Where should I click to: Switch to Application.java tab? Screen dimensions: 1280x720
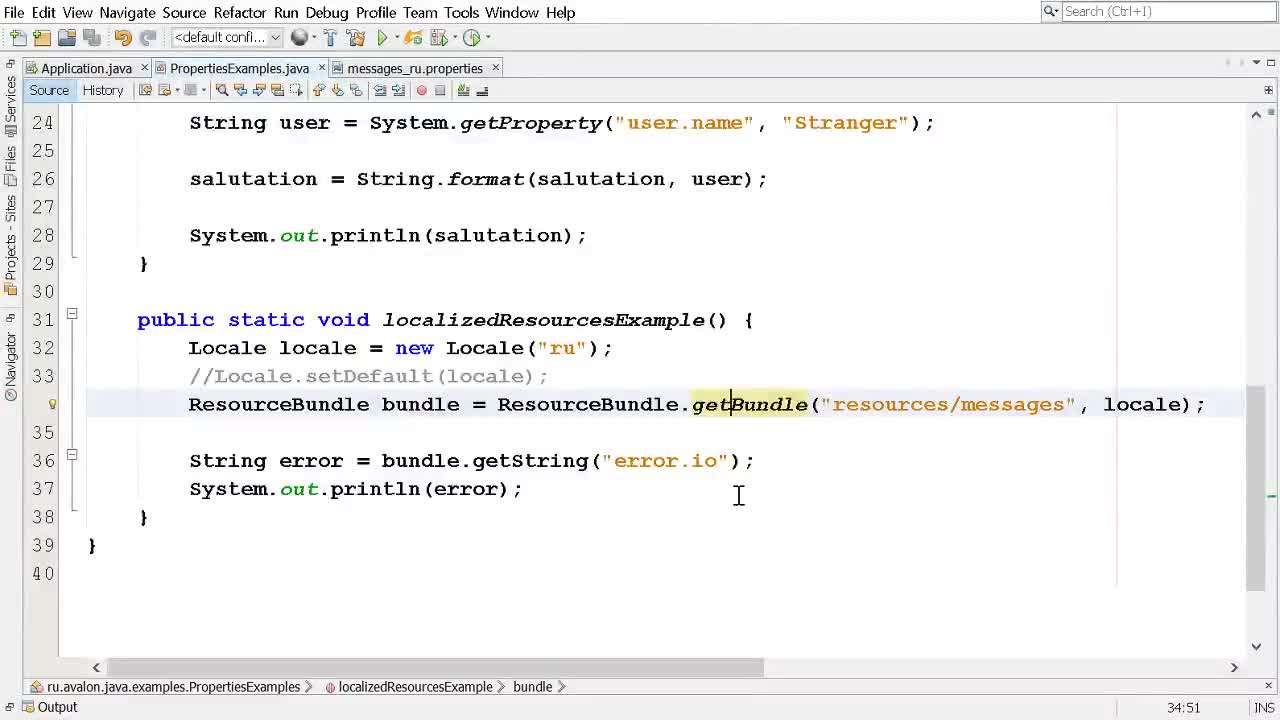point(86,68)
